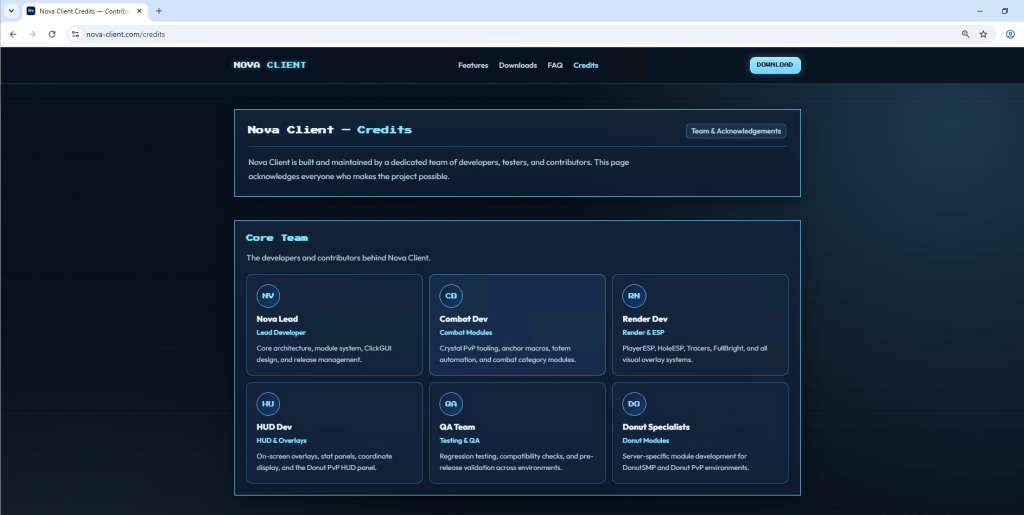Click the Render & ESP role label
Screen dimensions: 1024x515
click(x=644, y=333)
